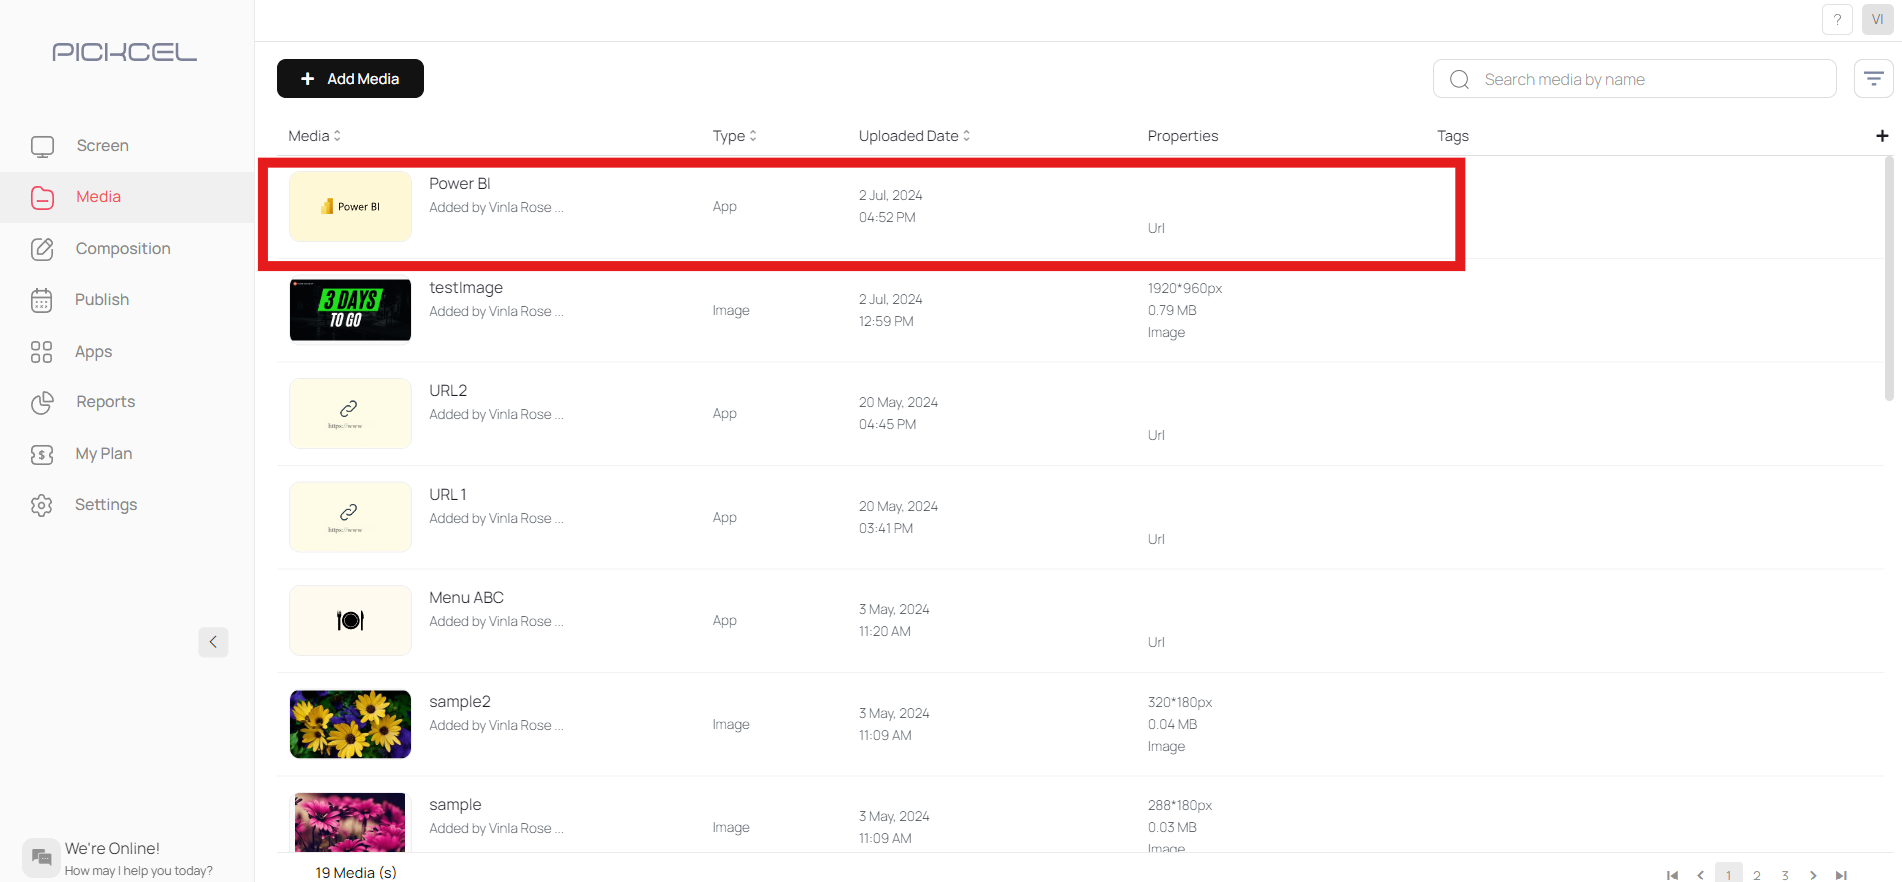The width and height of the screenshot is (1902, 882).
Task: Go to last page of media
Action: point(1841,875)
